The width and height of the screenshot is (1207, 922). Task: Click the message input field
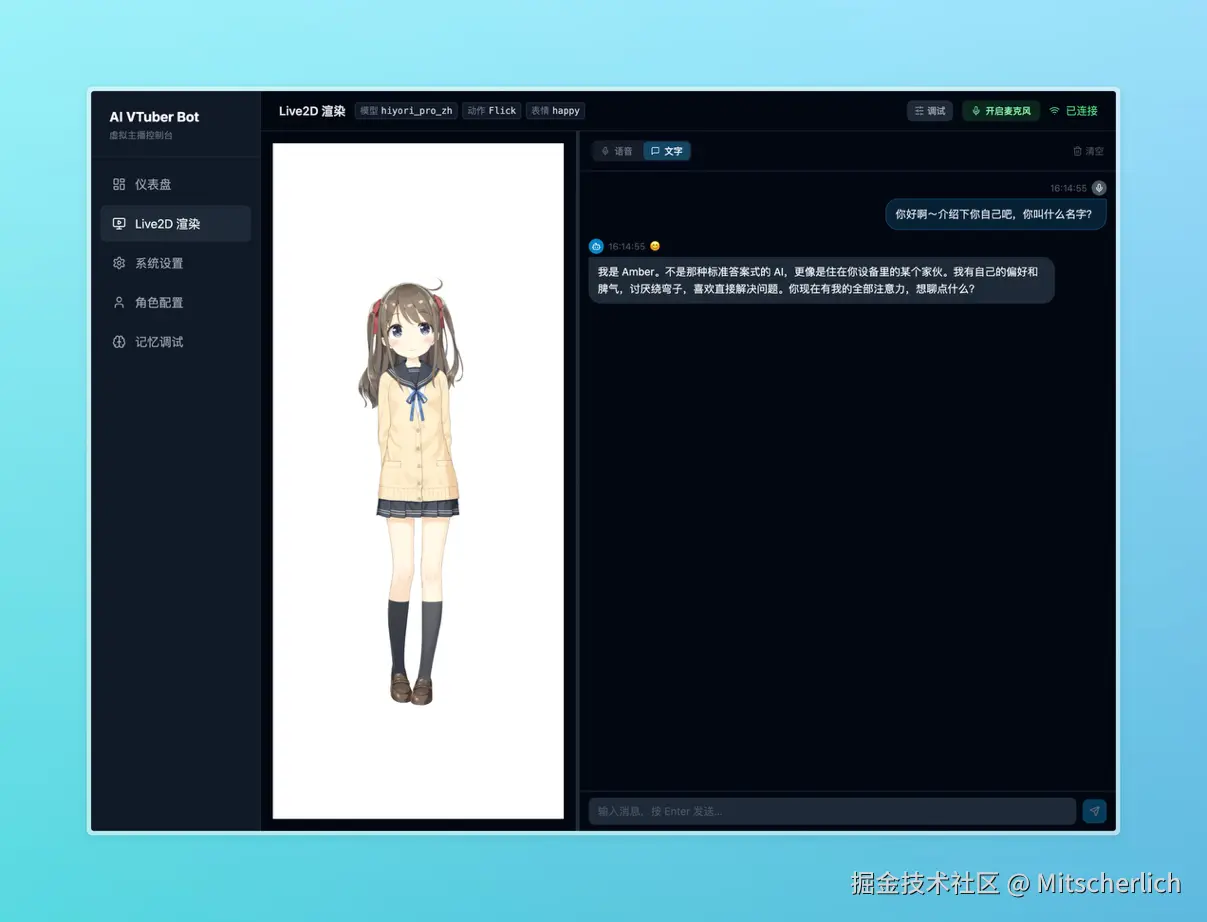830,811
